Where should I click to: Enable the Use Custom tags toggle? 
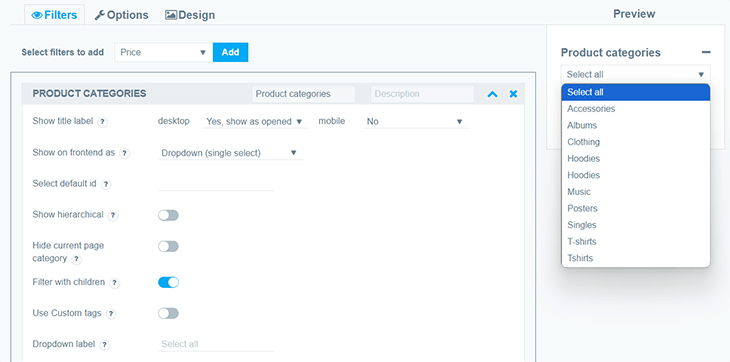[x=168, y=314]
